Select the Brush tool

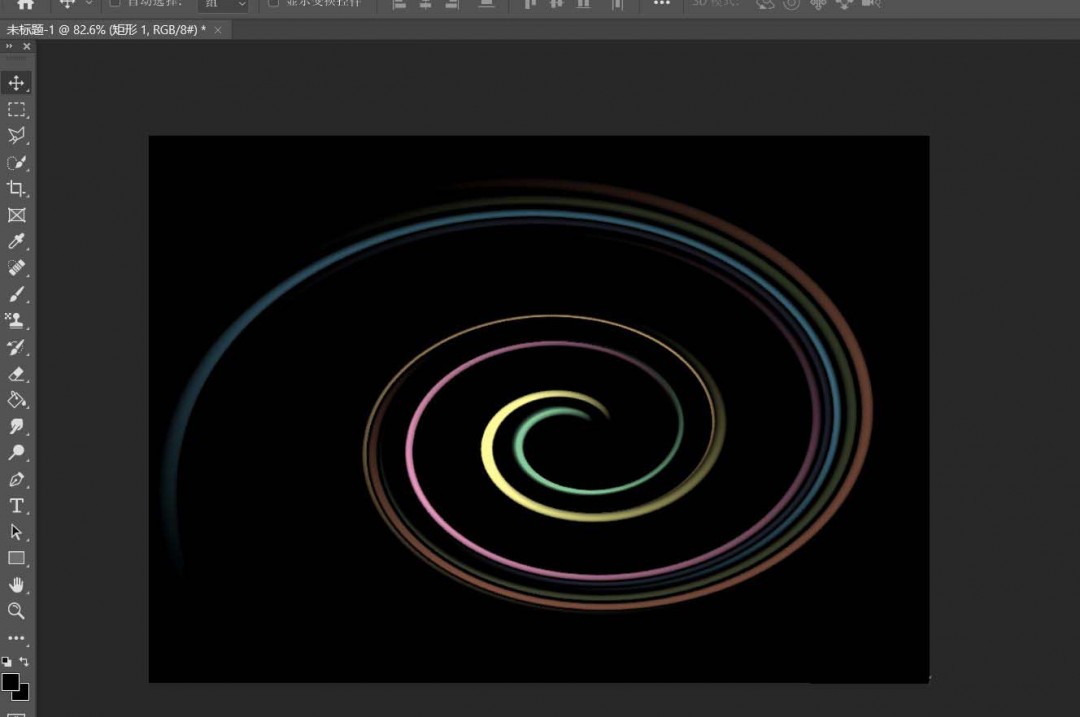click(x=17, y=294)
